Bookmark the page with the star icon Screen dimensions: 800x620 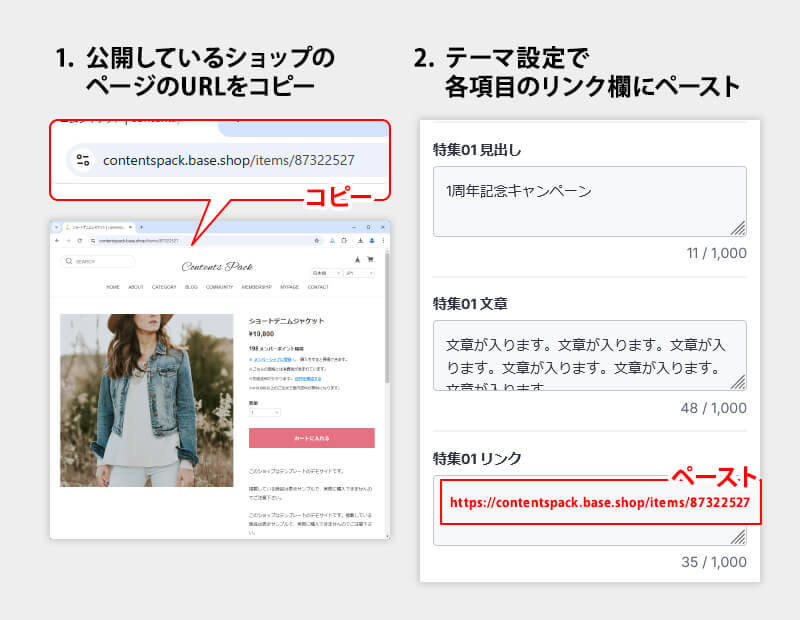tap(317, 240)
